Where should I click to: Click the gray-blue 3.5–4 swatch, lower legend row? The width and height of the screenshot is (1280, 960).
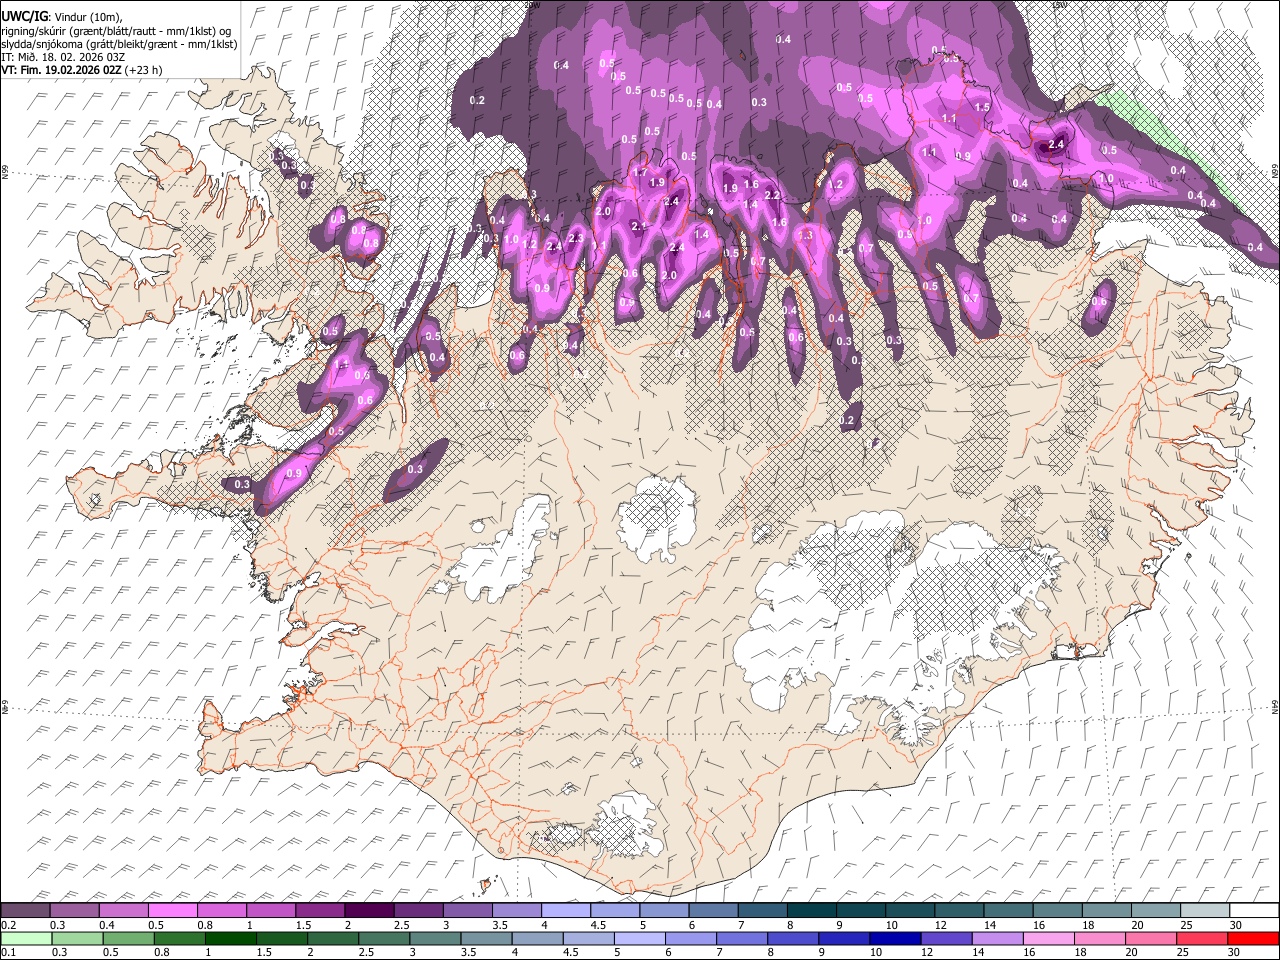point(486,939)
